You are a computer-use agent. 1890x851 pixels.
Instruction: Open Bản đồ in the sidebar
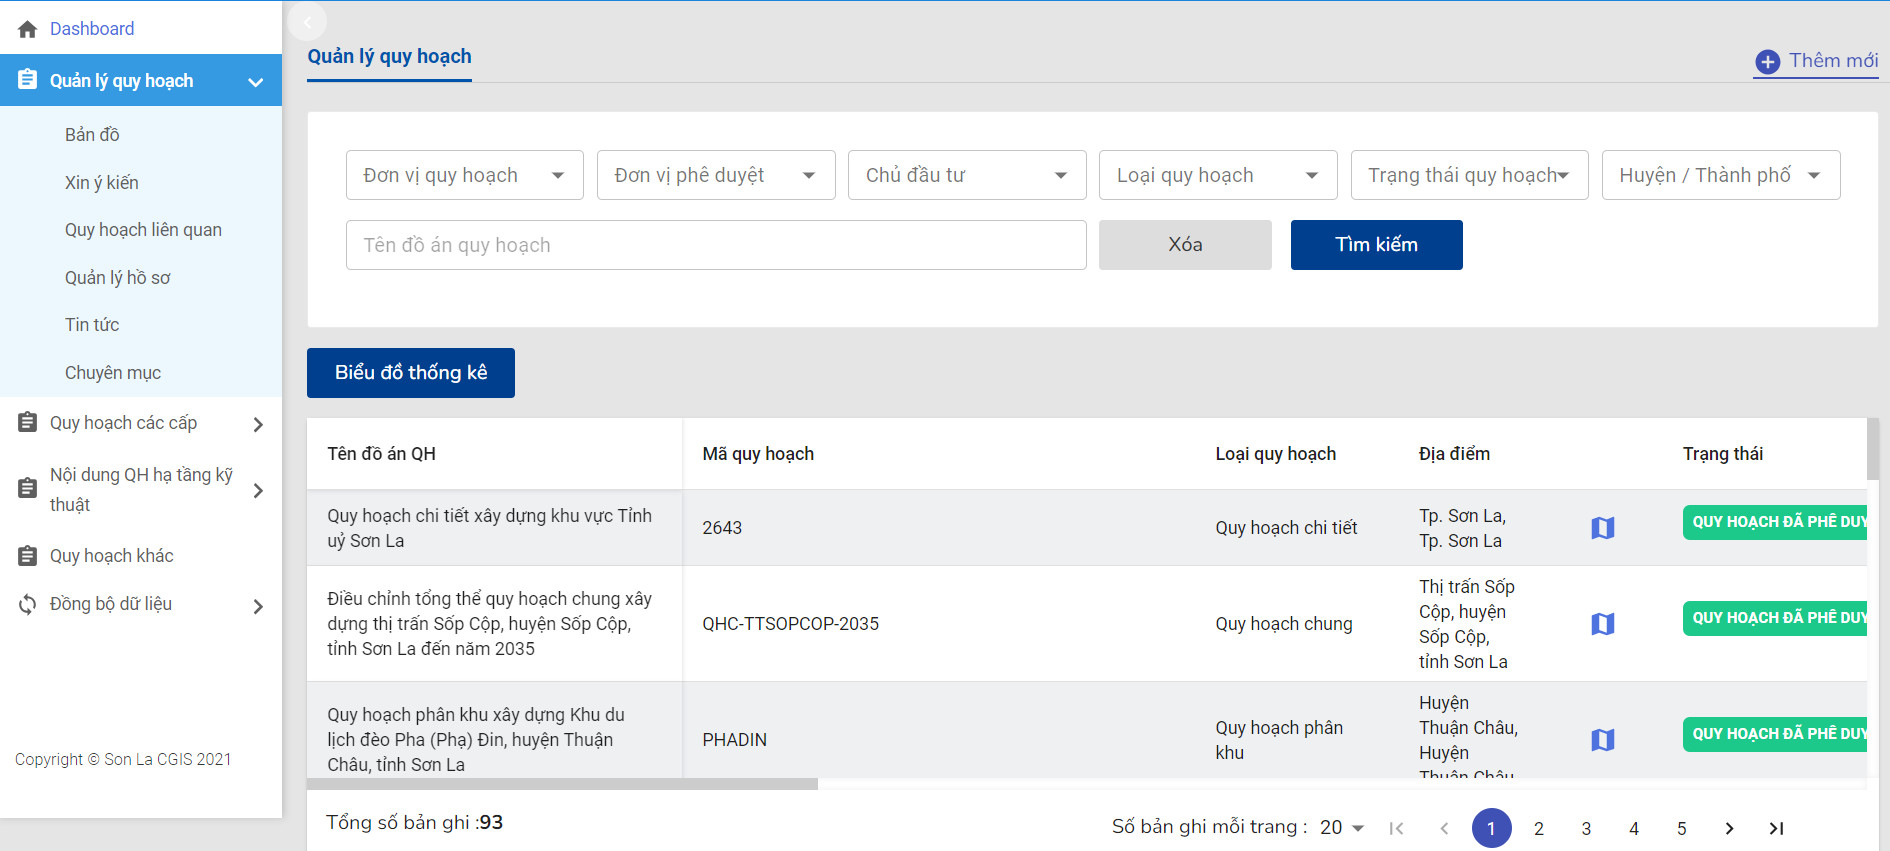click(92, 135)
